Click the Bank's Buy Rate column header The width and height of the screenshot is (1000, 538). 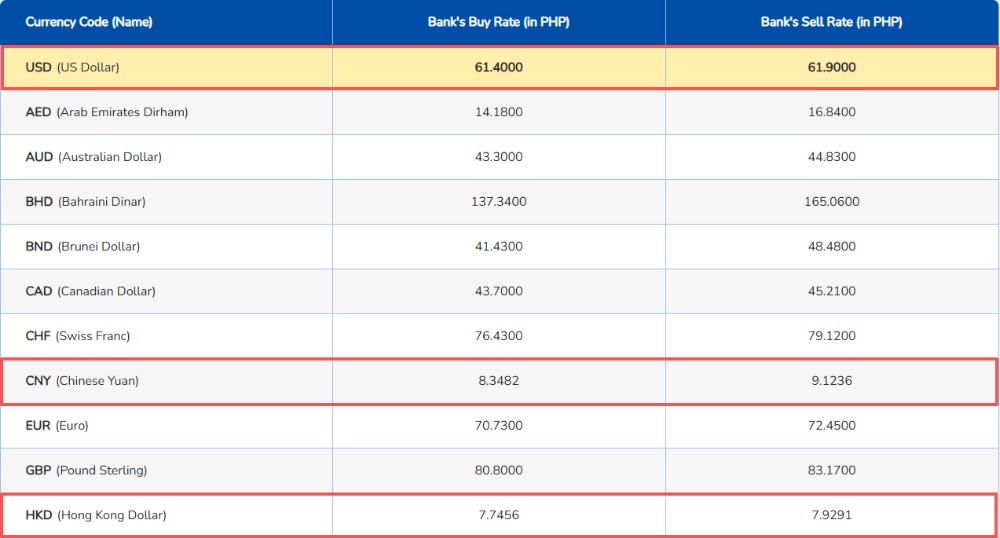point(499,22)
